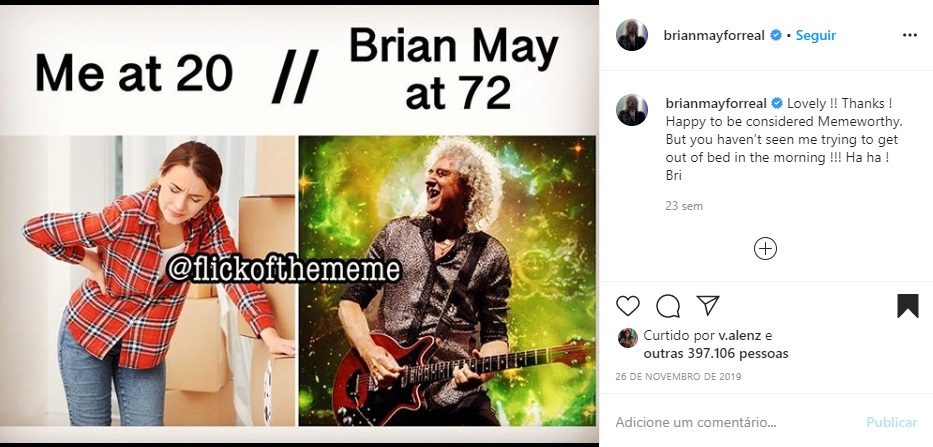Image resolution: width=933 pixels, height=447 pixels.
Task: Open brianmayforreal profile picture in header
Action: pos(632,35)
